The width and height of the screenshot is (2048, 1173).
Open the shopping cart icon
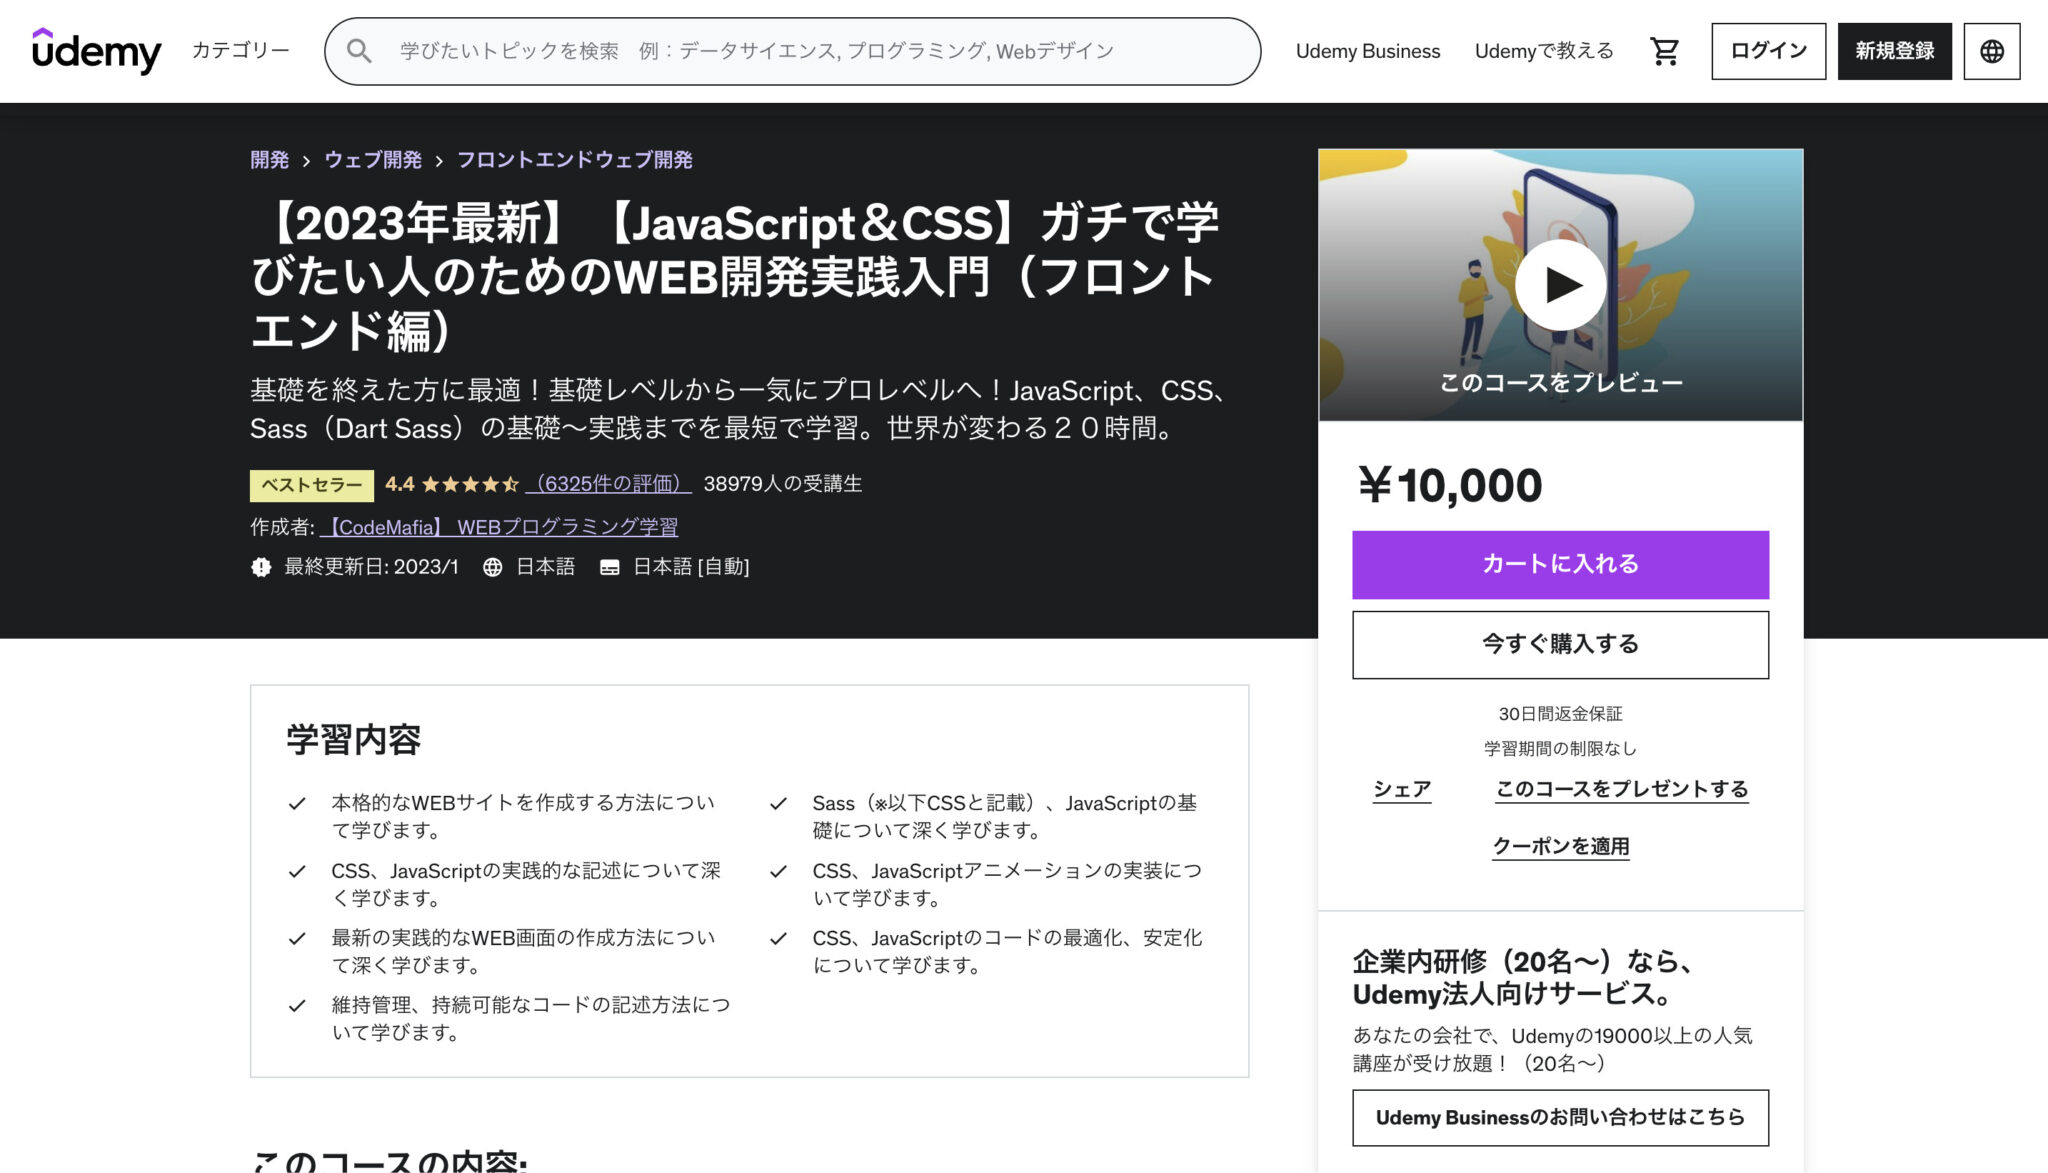[x=1663, y=50]
